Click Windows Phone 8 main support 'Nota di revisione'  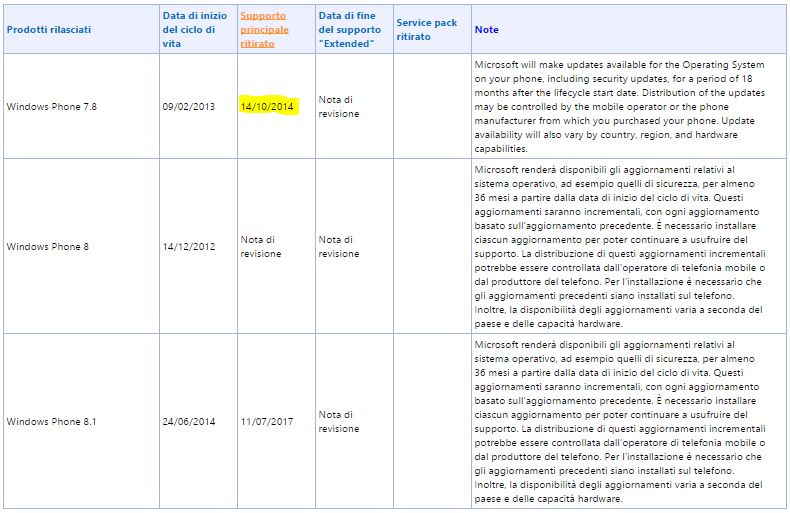[260, 247]
